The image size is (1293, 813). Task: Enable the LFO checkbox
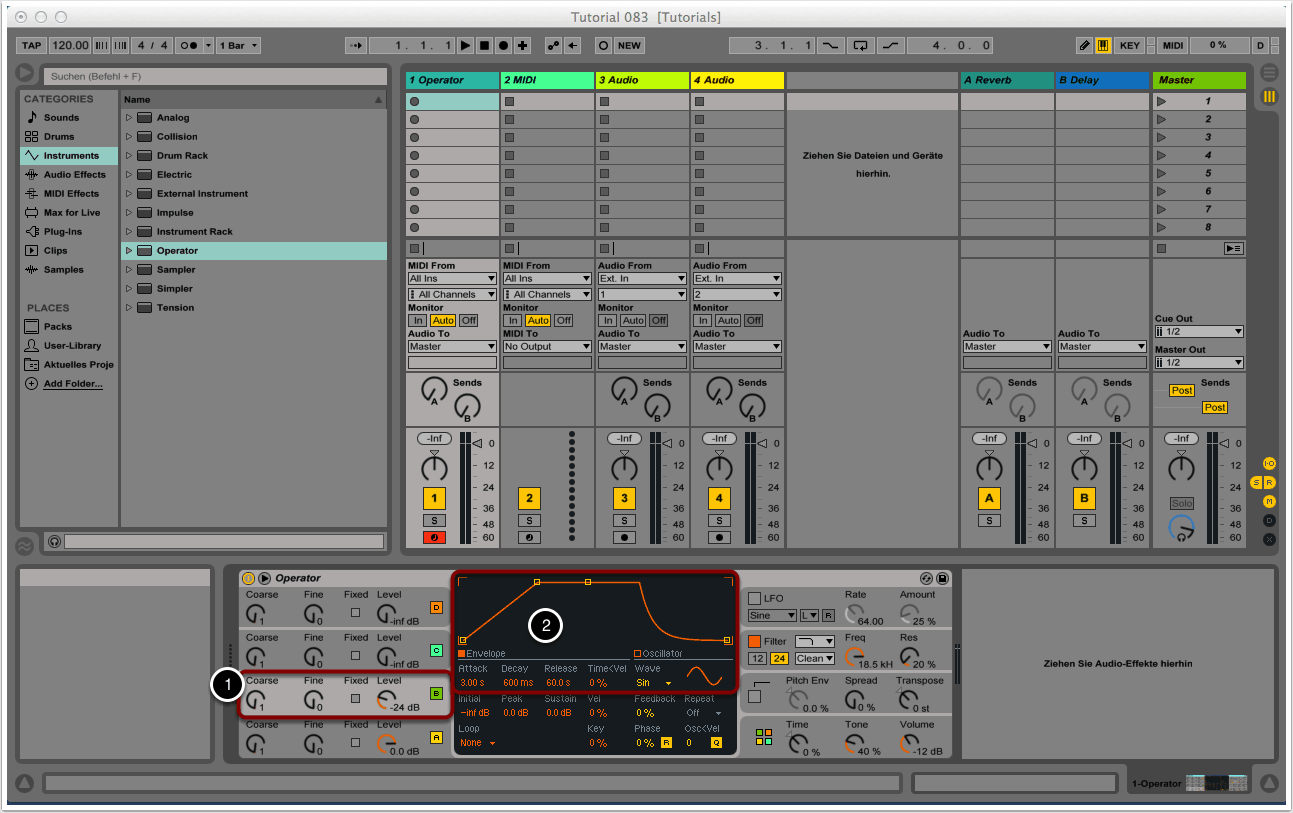[755, 598]
